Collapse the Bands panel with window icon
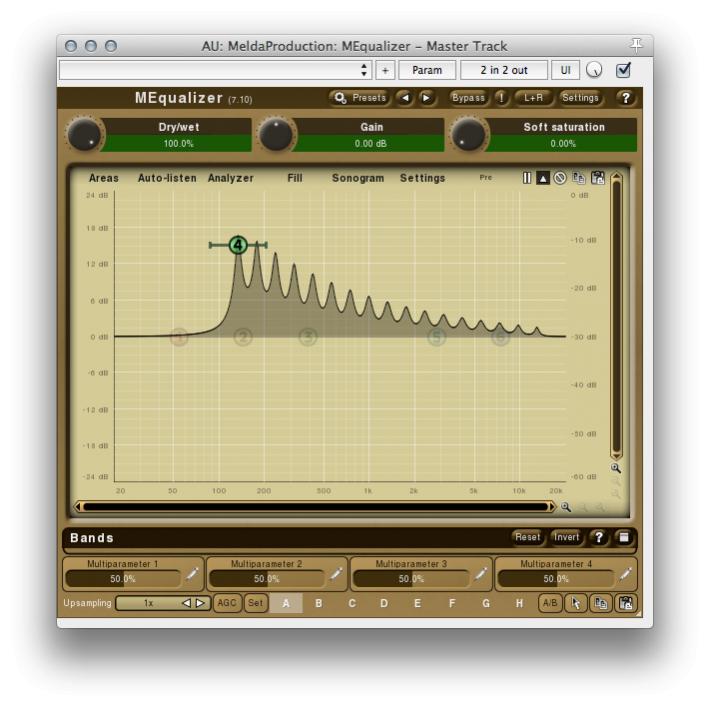This screenshot has height=707, width=710. coord(624,538)
